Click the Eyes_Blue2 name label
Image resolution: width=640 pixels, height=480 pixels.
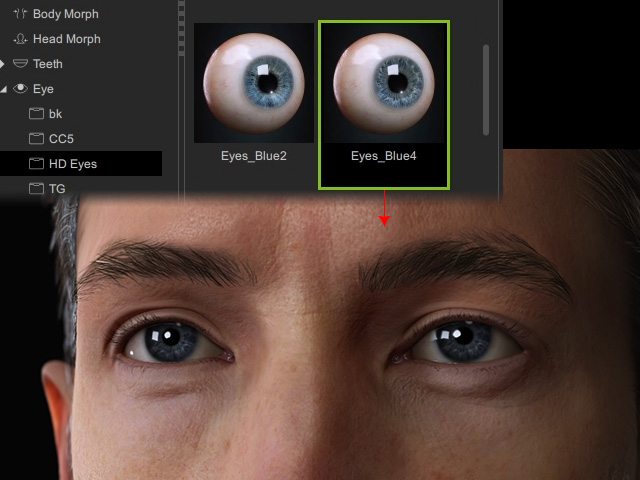pyautogui.click(x=254, y=157)
